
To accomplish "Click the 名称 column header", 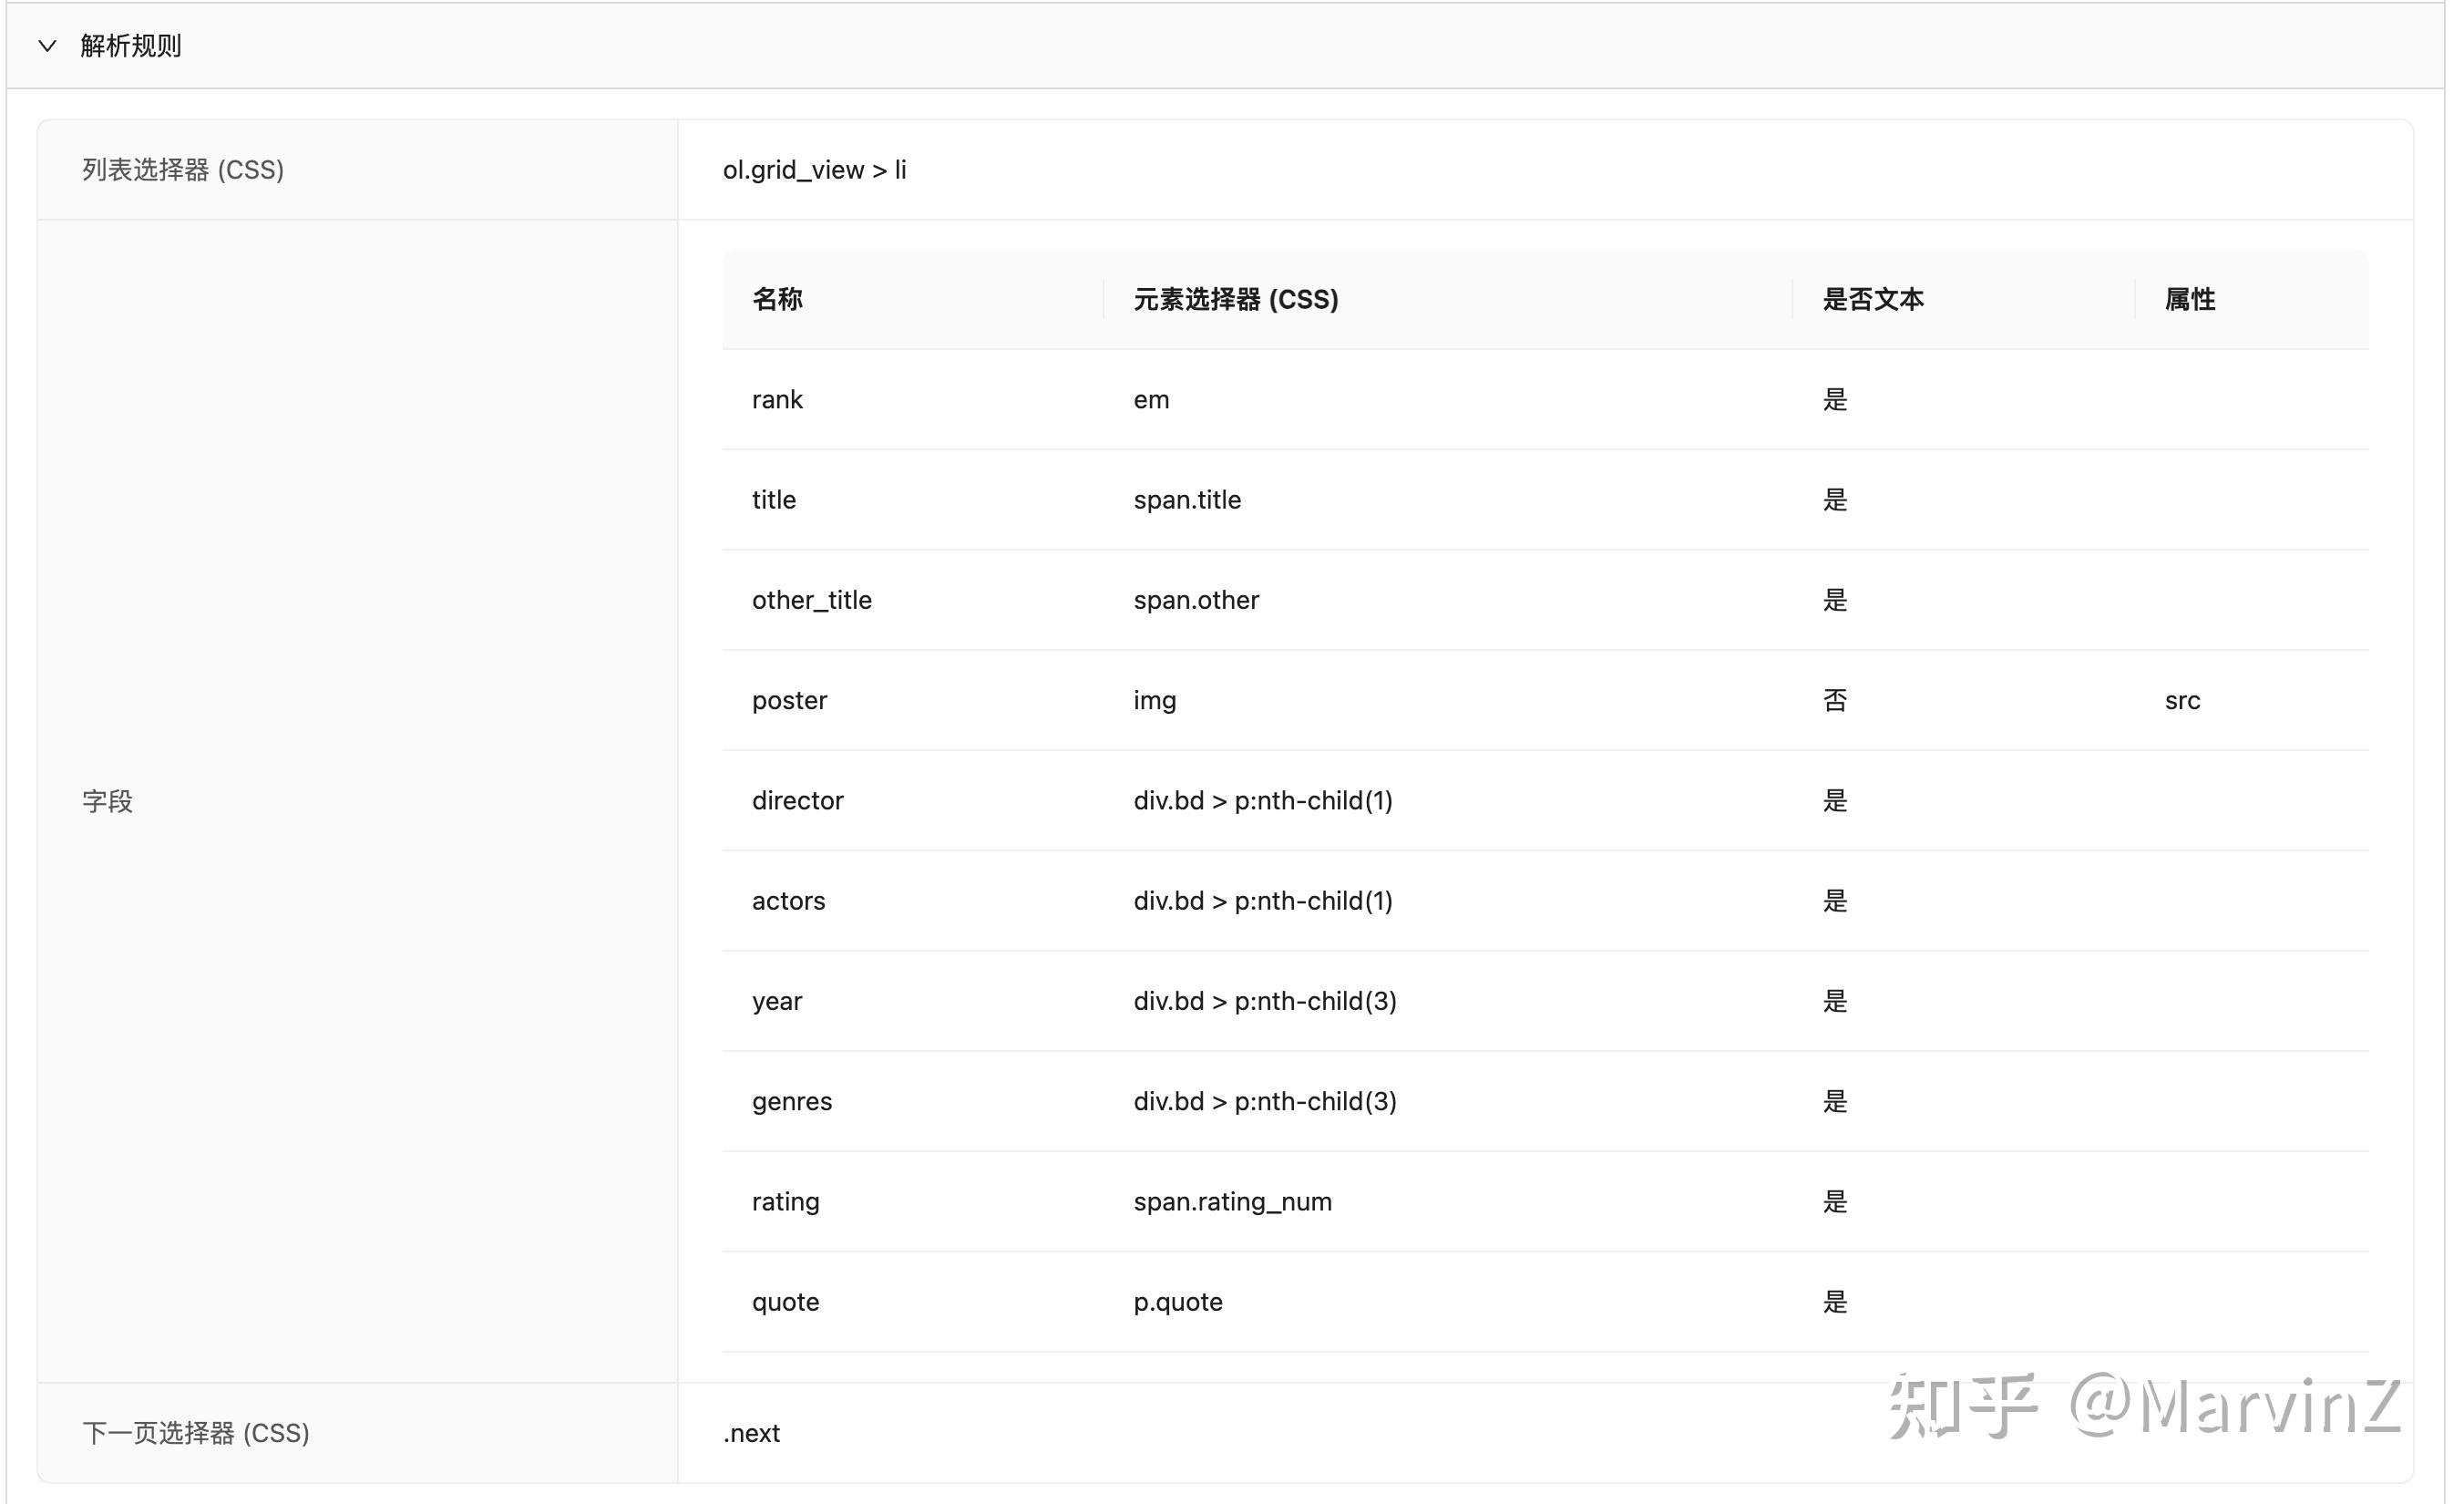I will click(778, 299).
